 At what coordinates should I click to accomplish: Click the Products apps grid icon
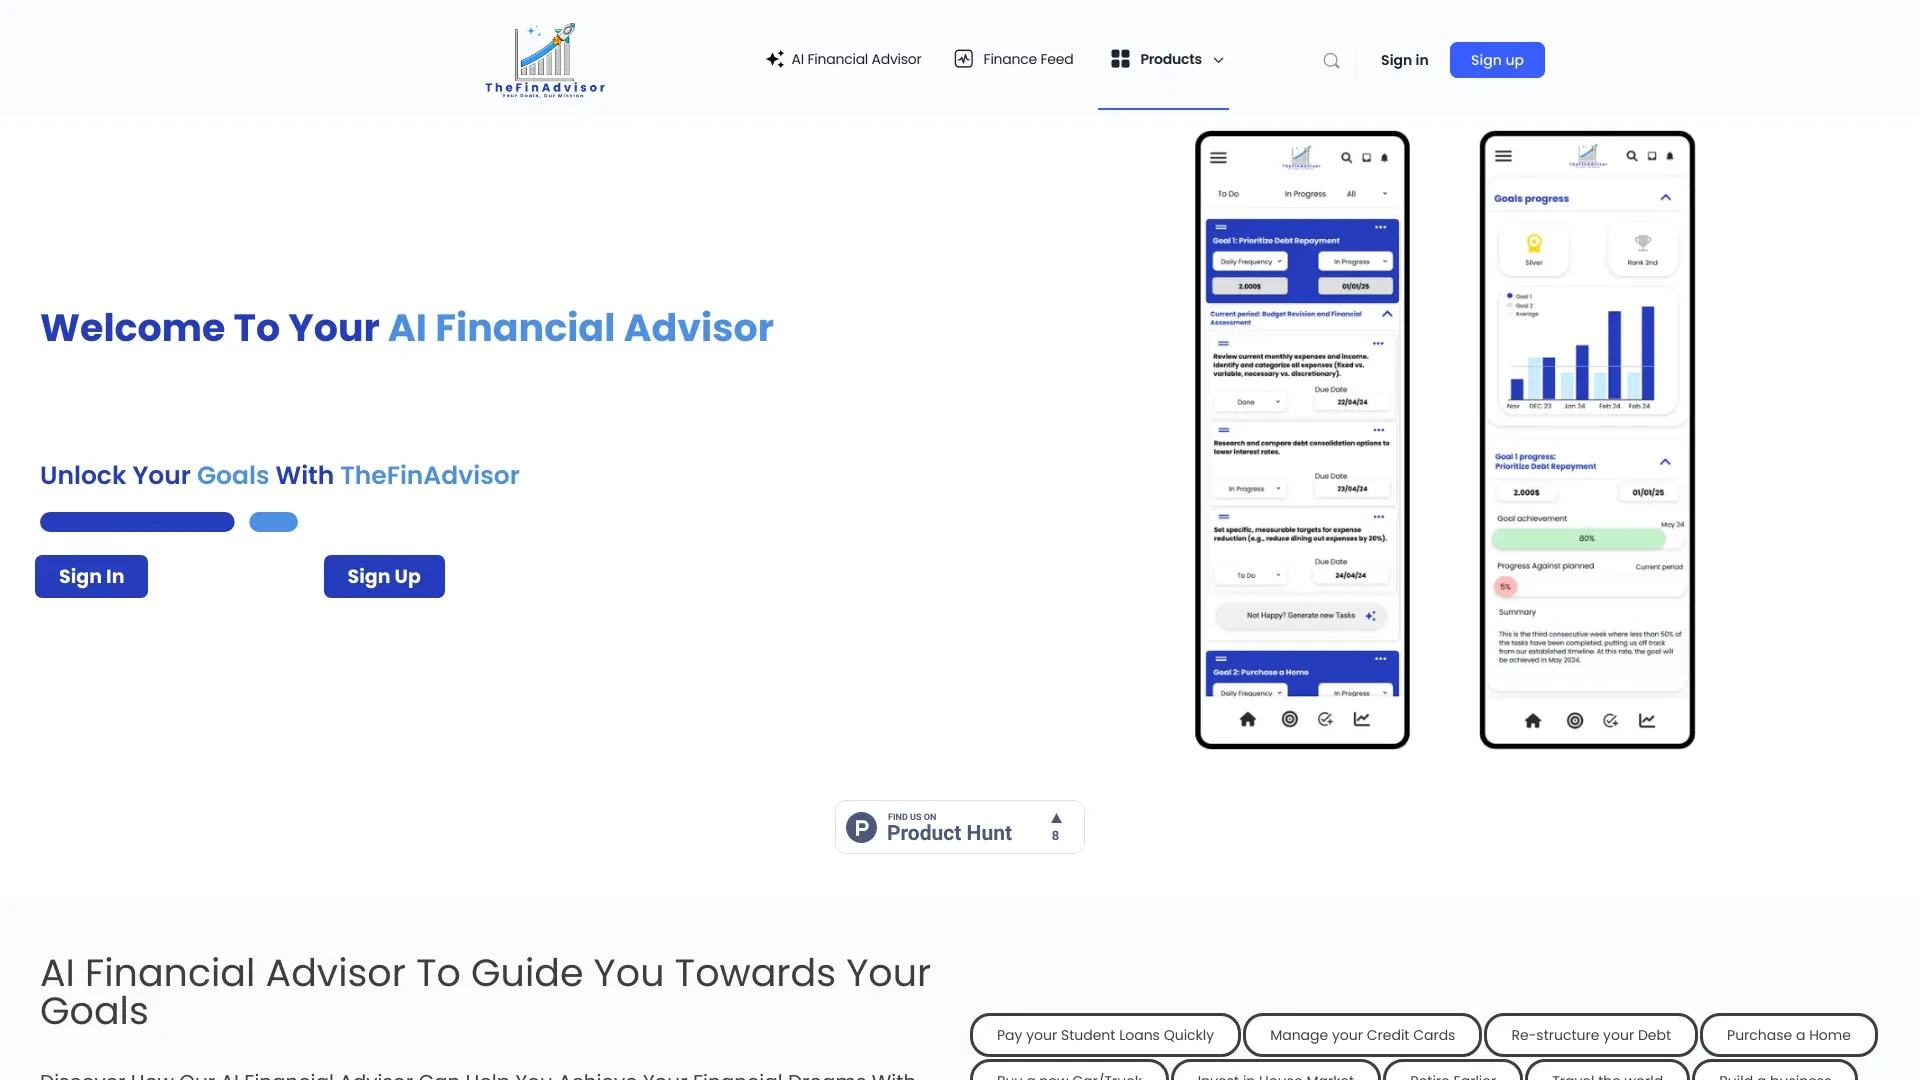coord(1120,59)
